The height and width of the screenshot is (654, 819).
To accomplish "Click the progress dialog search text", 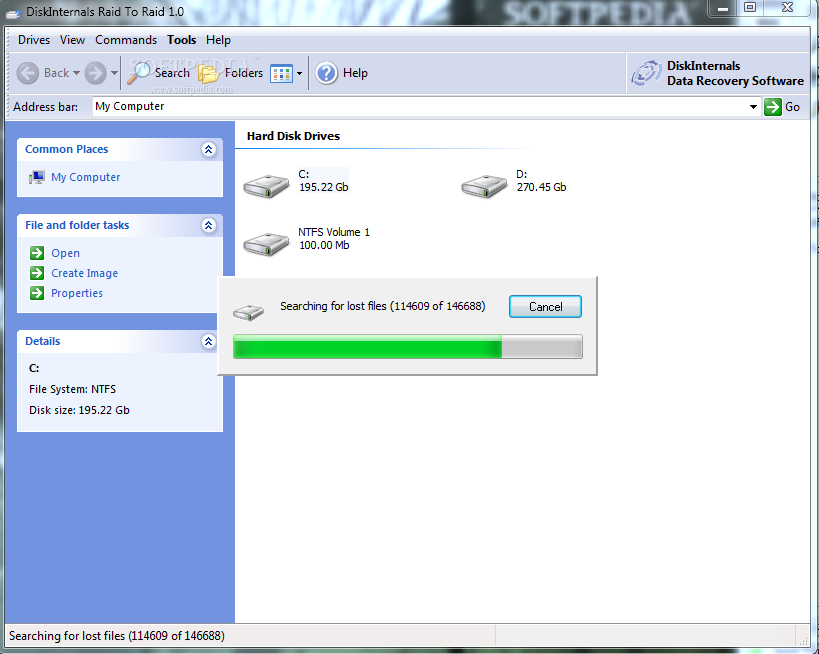I will (x=383, y=306).
